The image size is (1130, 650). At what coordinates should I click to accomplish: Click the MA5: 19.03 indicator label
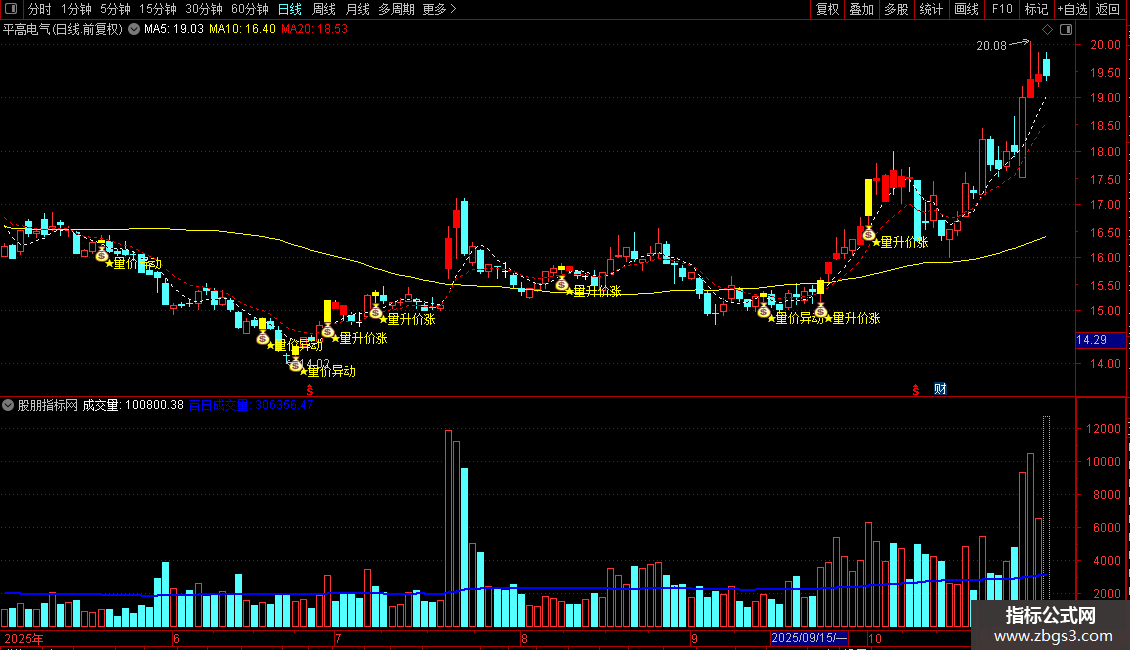pyautogui.click(x=174, y=30)
